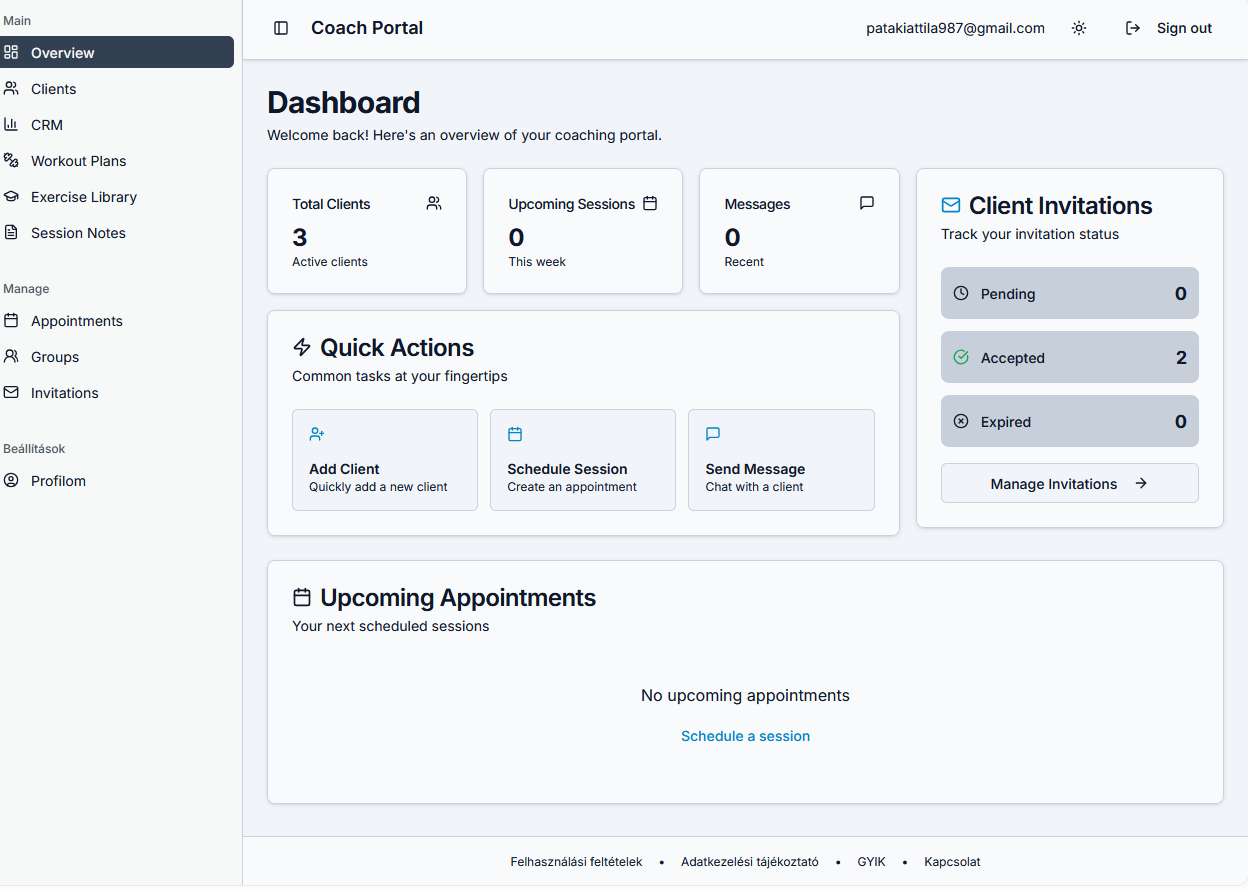The image size is (1248, 889).
Task: Select the Add Client person-plus icon
Action: click(x=317, y=433)
